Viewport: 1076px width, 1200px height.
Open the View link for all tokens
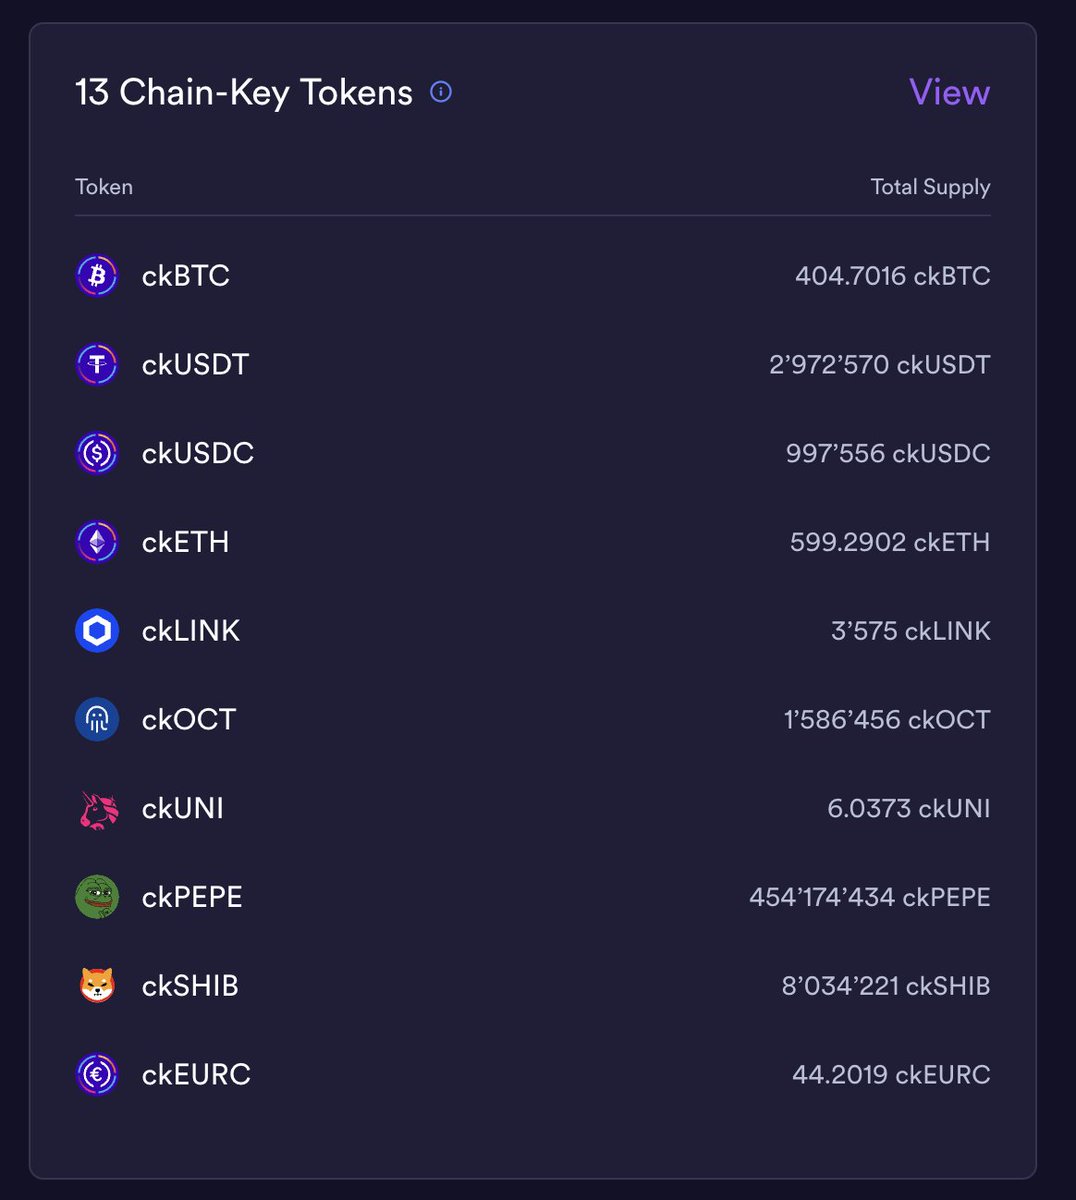click(949, 92)
